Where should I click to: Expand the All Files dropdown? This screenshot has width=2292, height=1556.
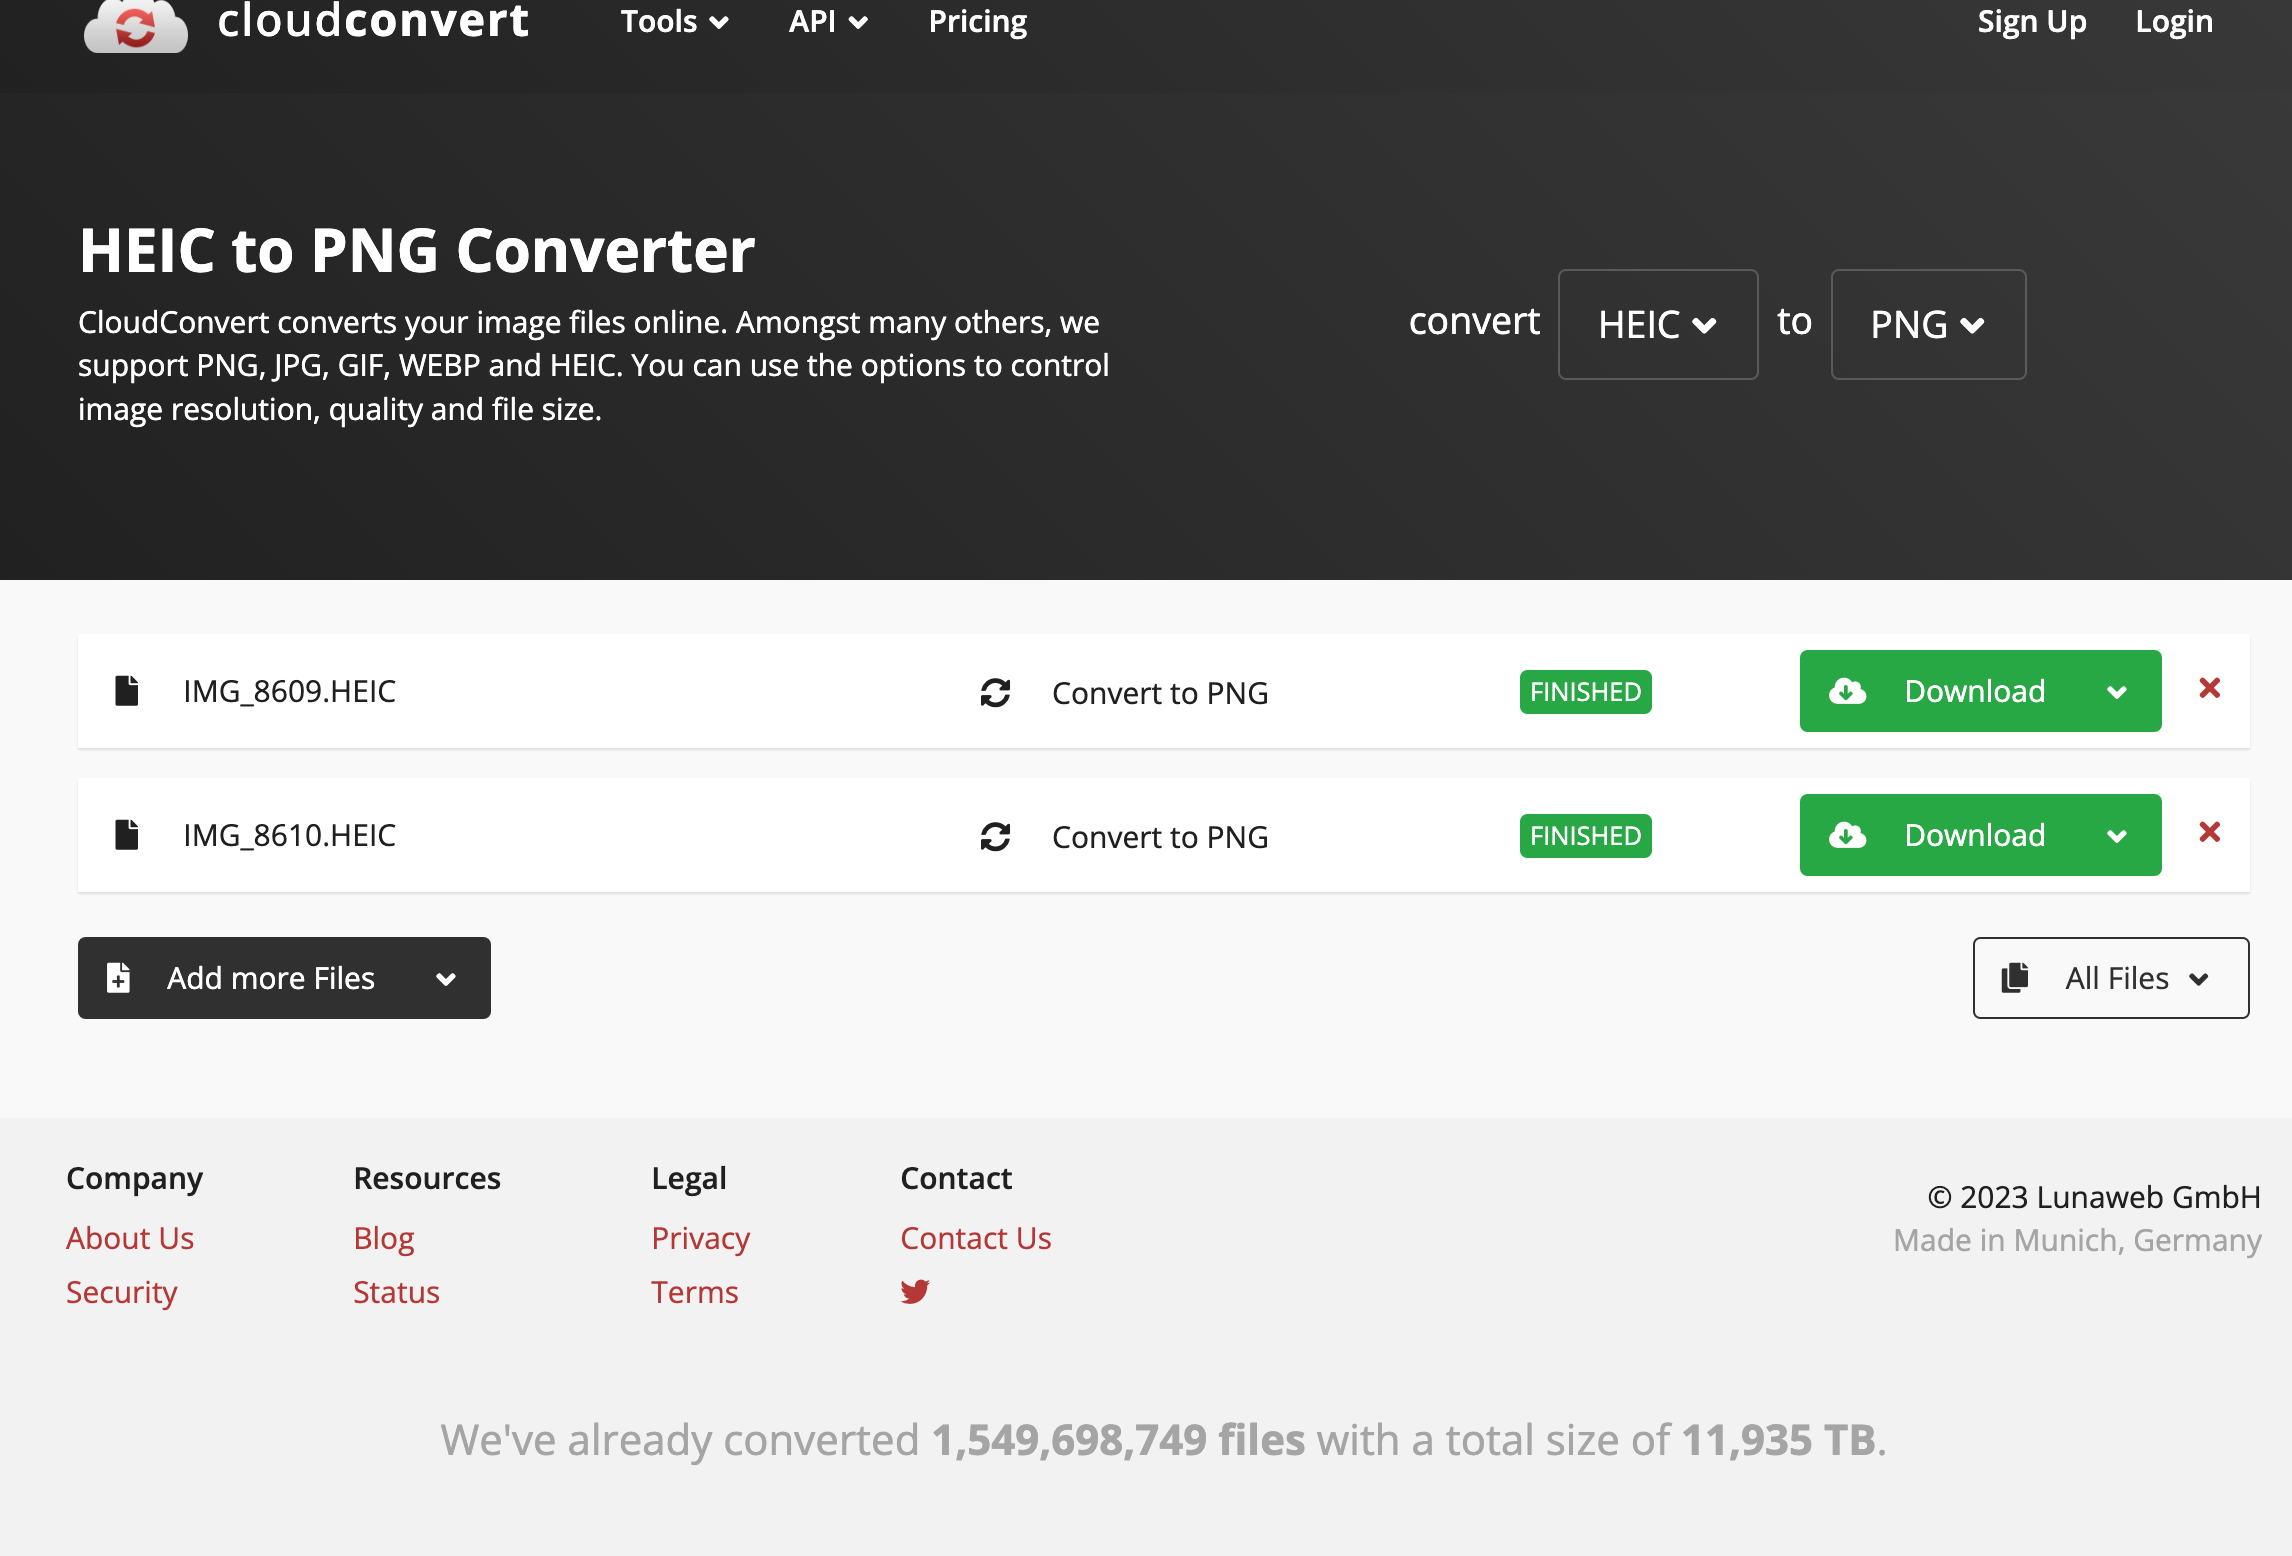coord(2110,978)
